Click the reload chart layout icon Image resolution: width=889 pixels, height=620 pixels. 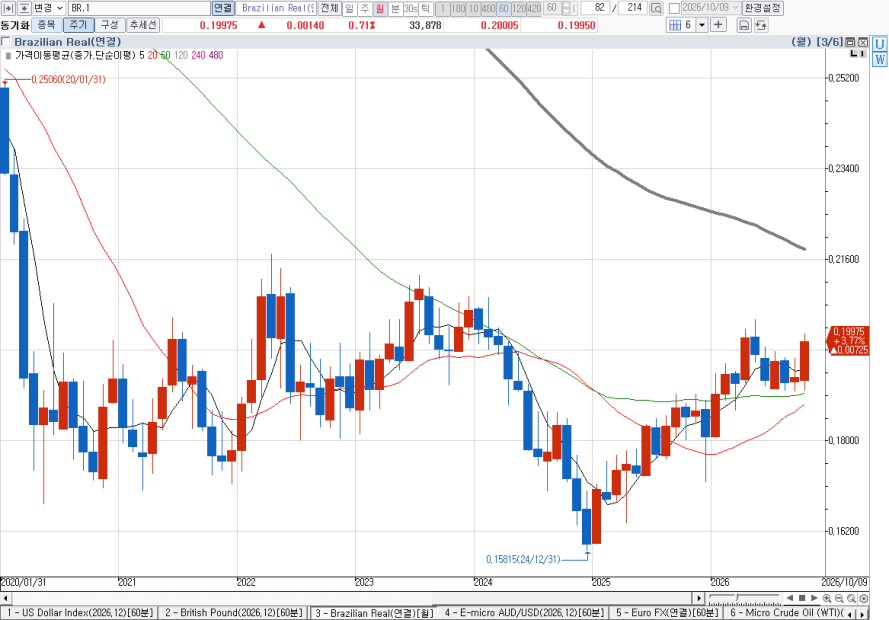(x=761, y=25)
